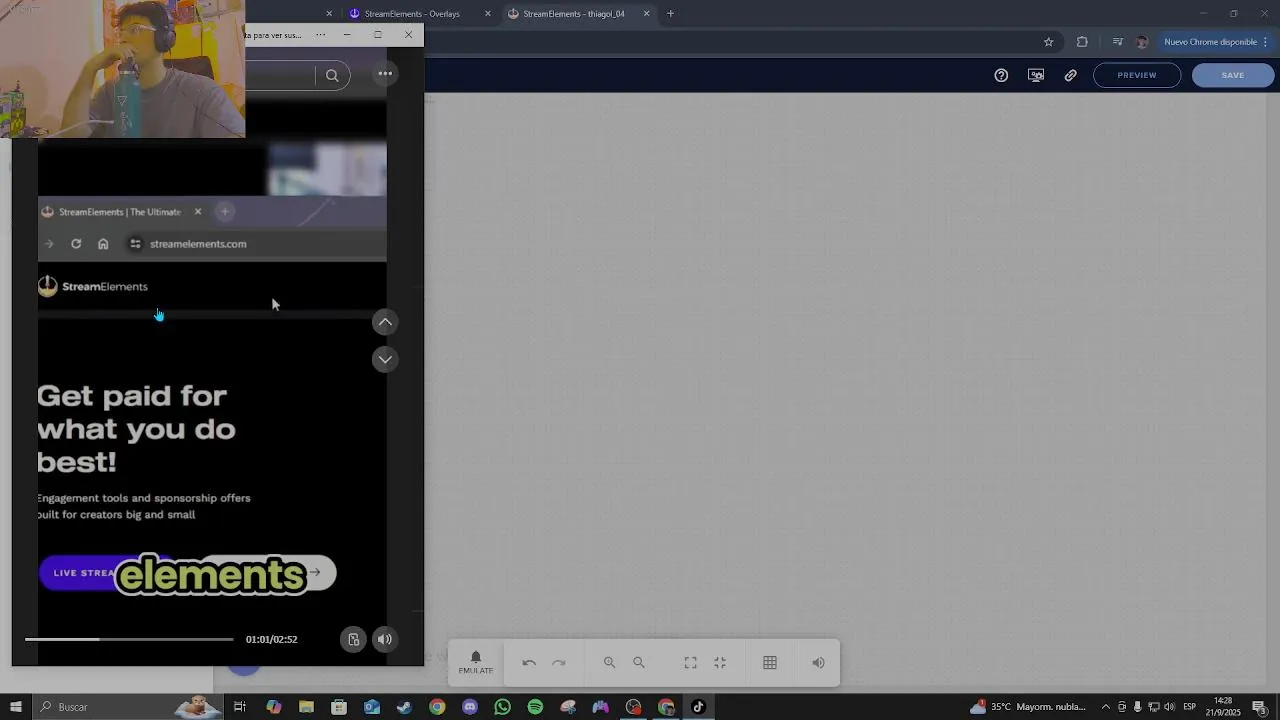Viewport: 1280px width, 720px height.
Task: Open the Chrome extensions puzzle icon
Action: (x=1082, y=42)
